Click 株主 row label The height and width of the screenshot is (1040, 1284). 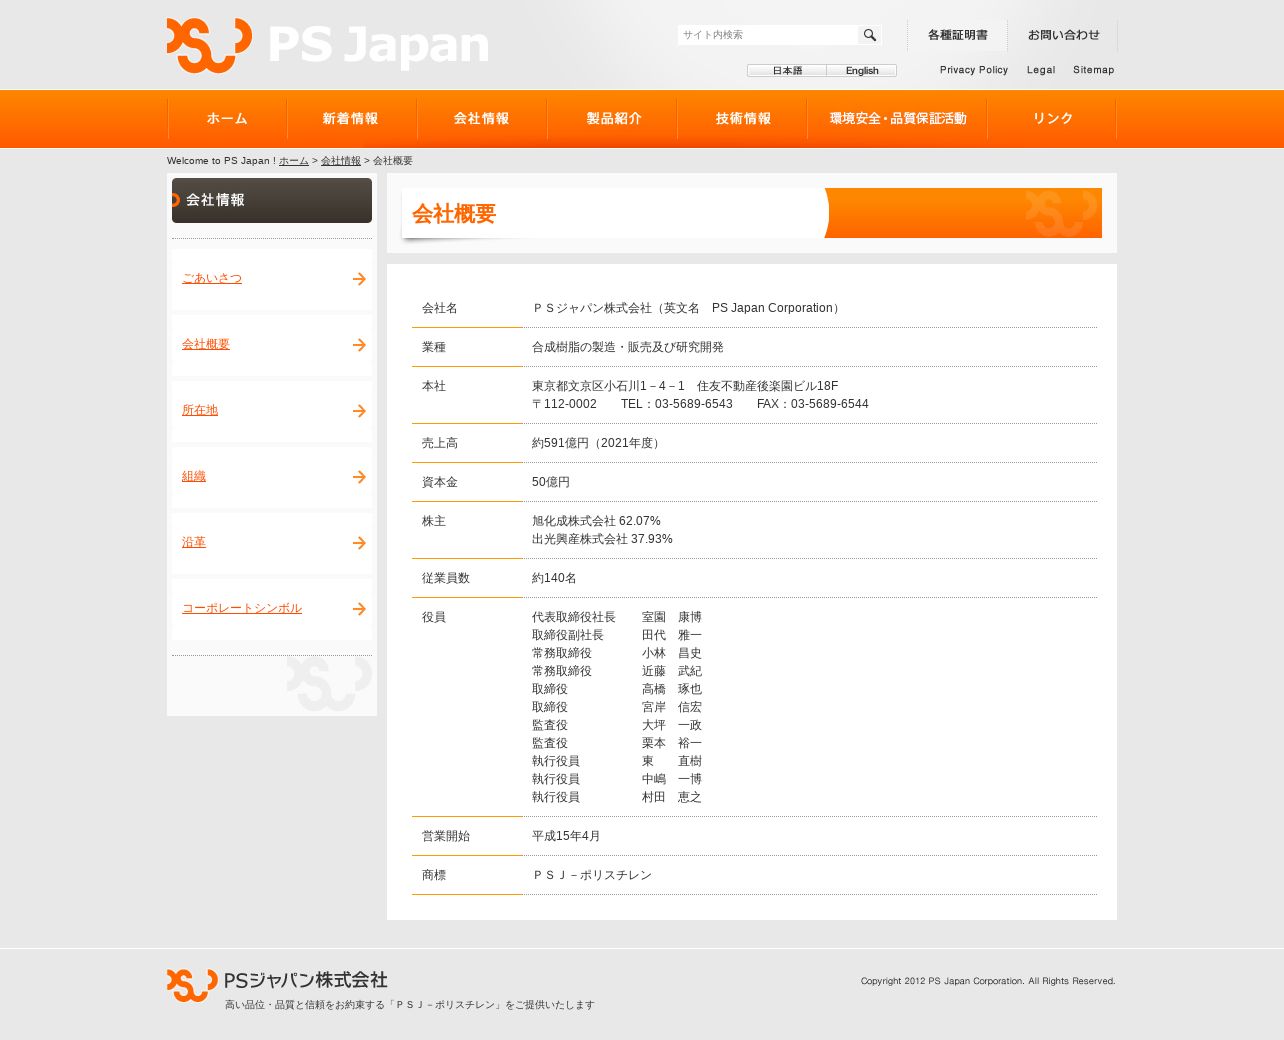point(434,521)
